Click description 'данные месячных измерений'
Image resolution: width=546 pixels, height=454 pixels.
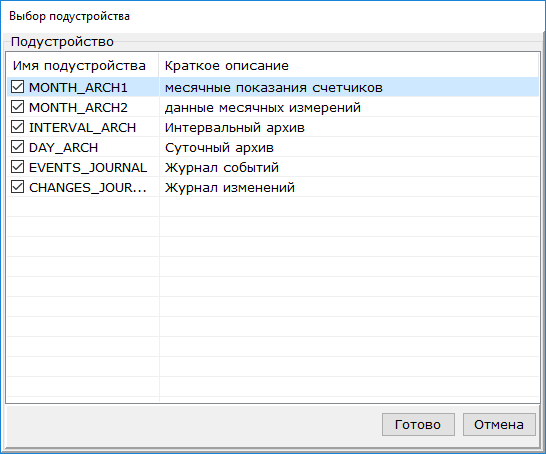263,108
